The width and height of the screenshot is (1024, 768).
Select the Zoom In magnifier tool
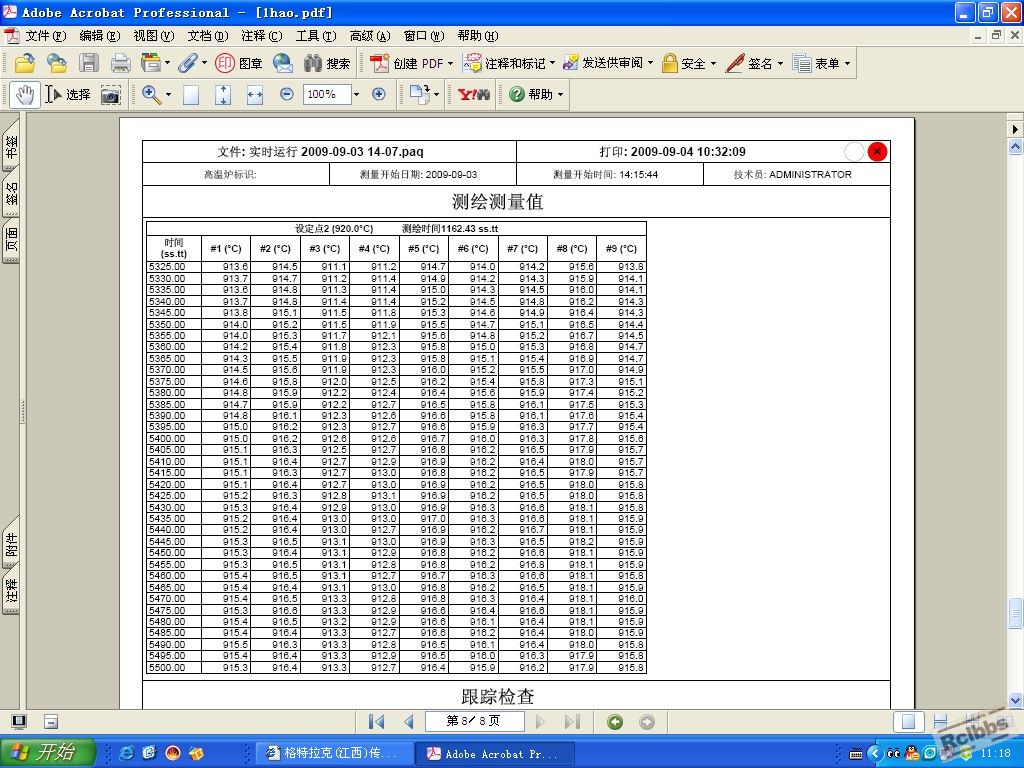point(151,95)
